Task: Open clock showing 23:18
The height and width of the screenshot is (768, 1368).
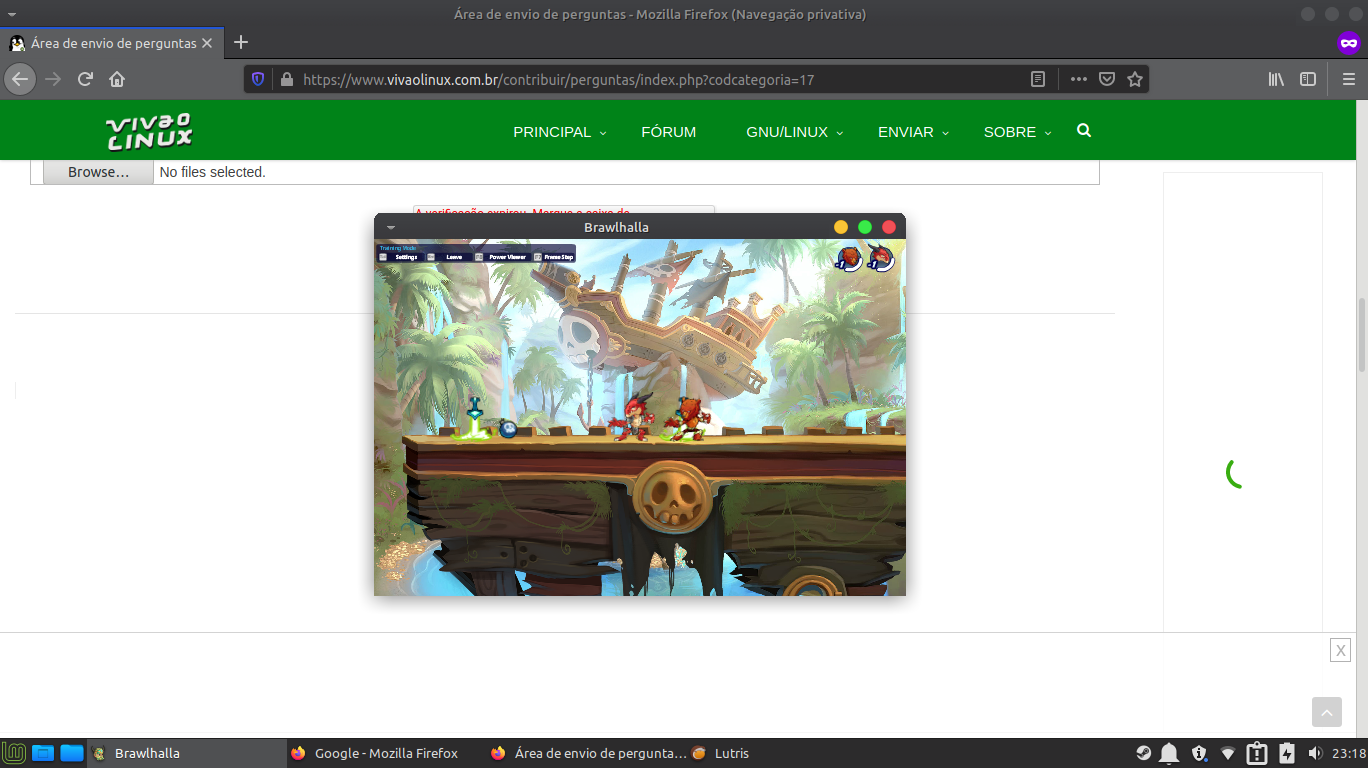Action: point(1349,753)
